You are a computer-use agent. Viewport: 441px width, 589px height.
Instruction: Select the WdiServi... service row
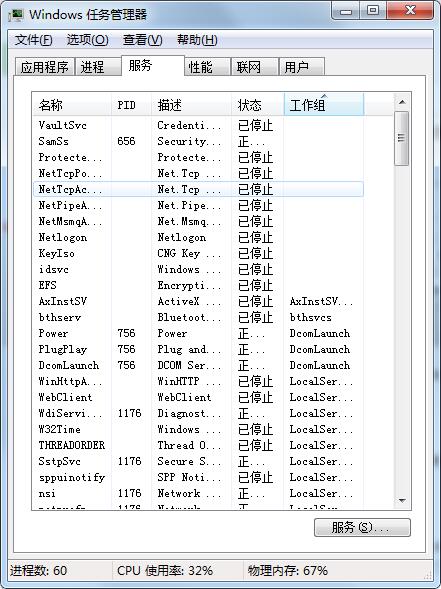click(198, 413)
